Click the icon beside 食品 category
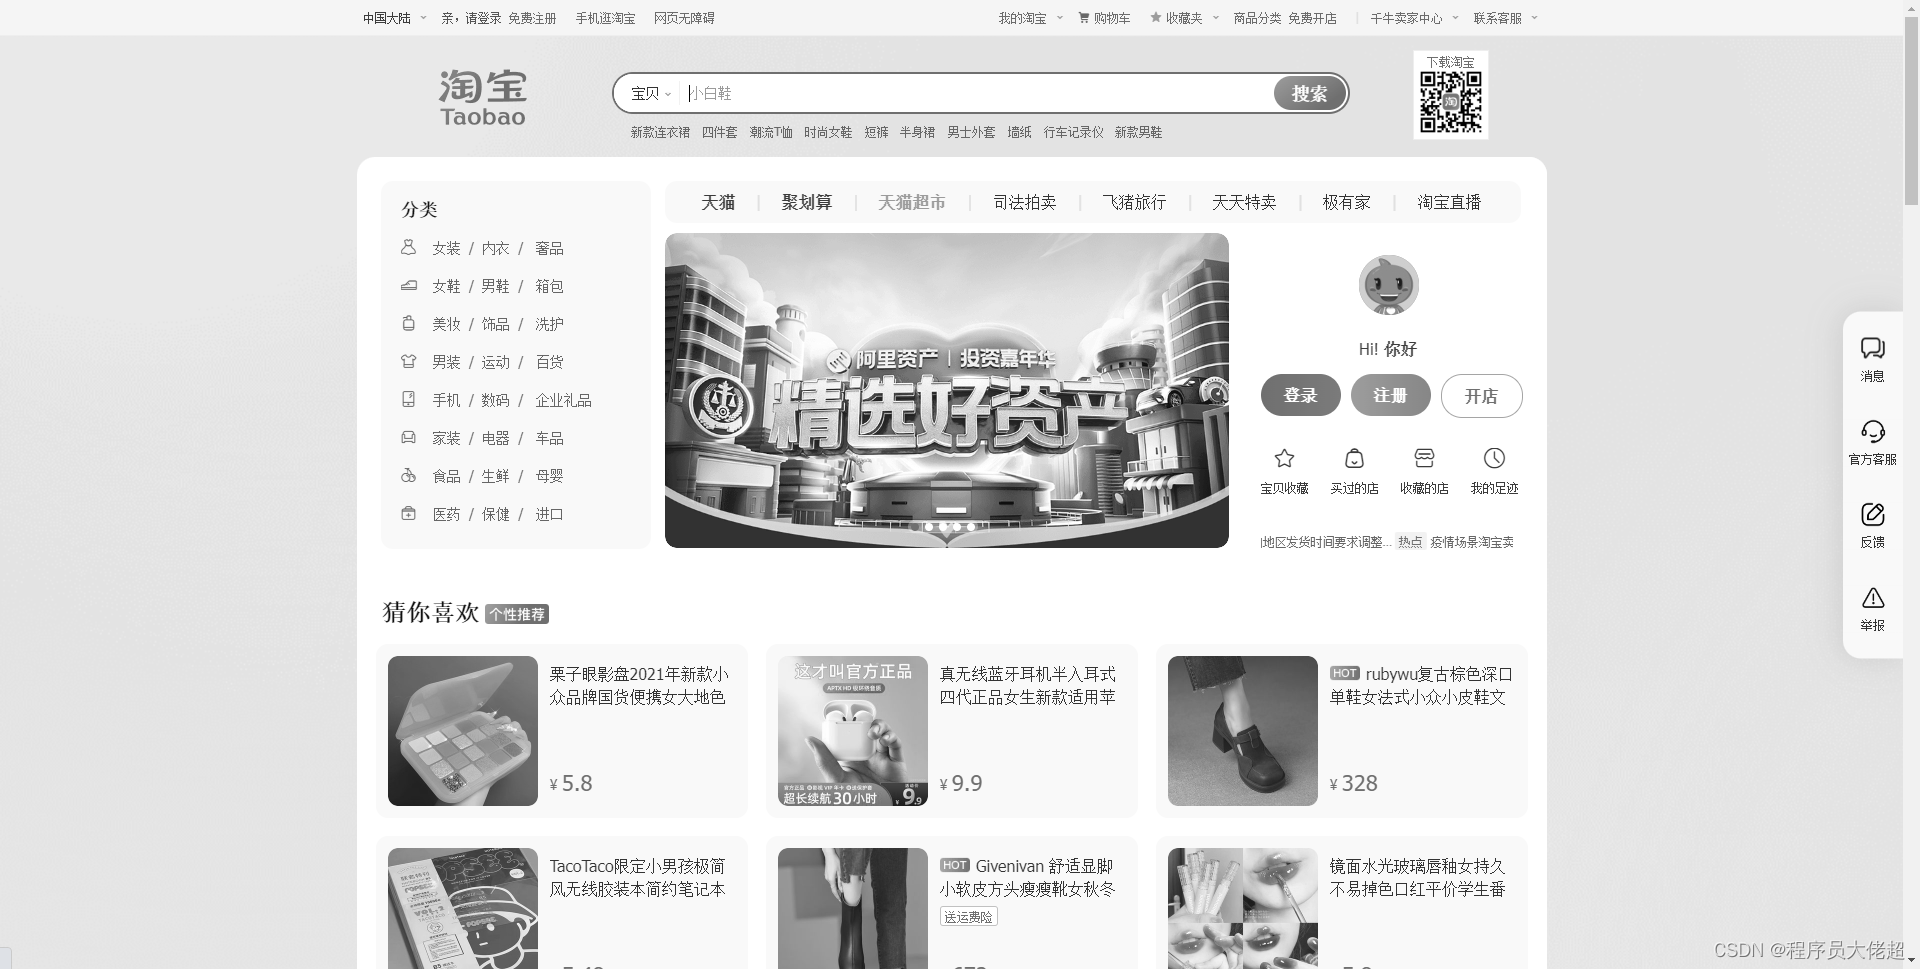1920x969 pixels. [408, 475]
